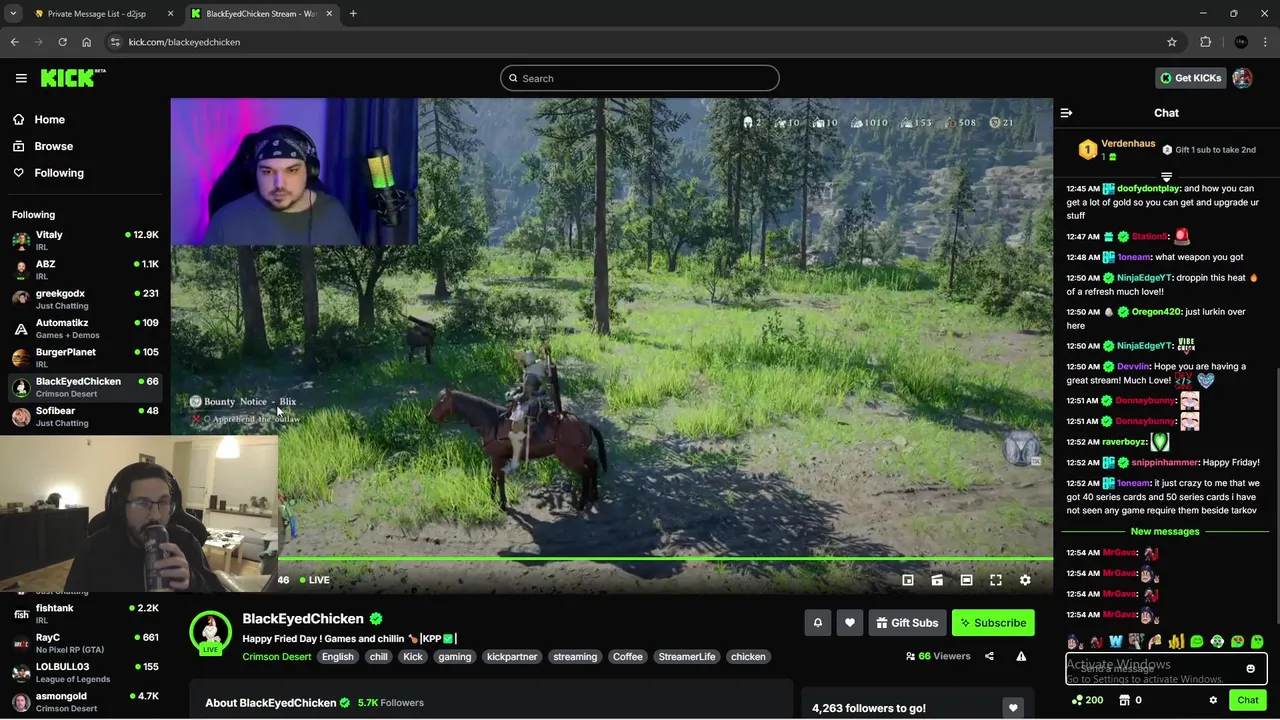This screenshot has width=1280, height=720.
Task: Click doofydontplay username in chat
Action: click(1149, 188)
